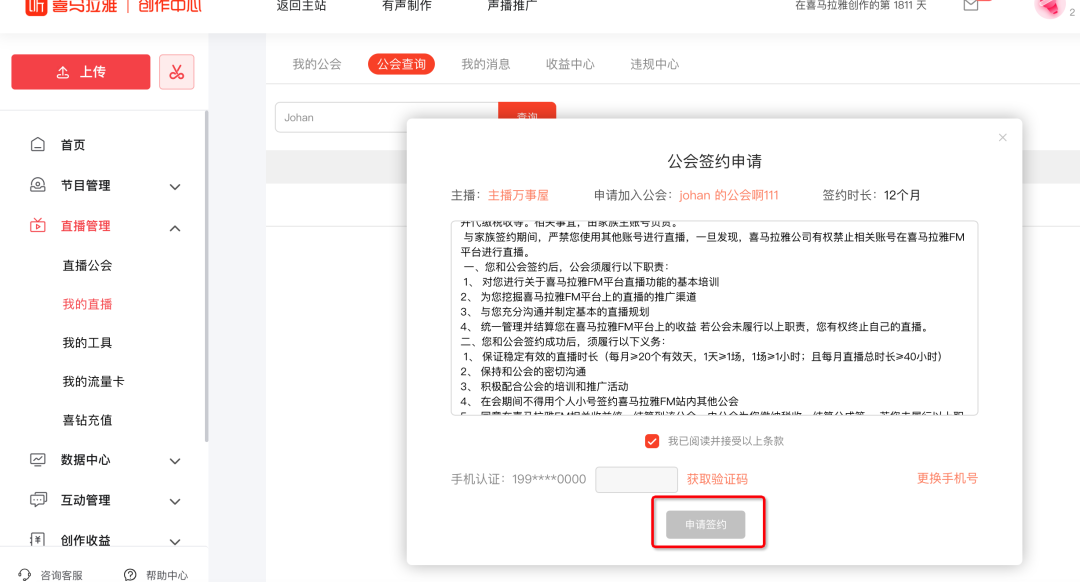1080x582 pixels.
Task: Click inside the agreement terms text box
Action: (714, 318)
